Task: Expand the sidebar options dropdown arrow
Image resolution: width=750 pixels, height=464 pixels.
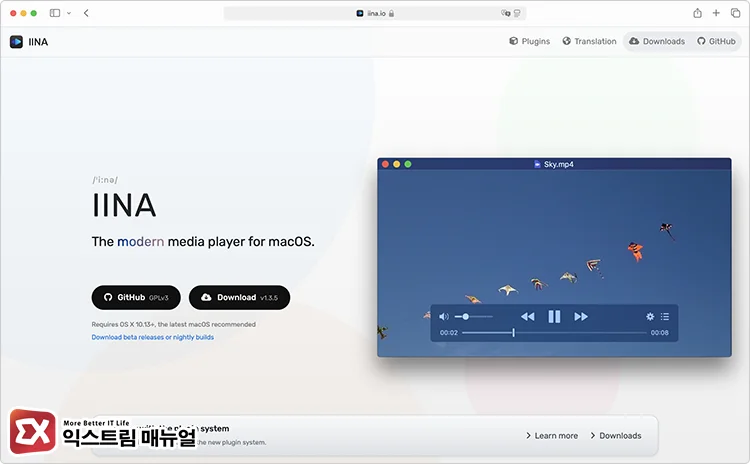Action: coord(69,13)
